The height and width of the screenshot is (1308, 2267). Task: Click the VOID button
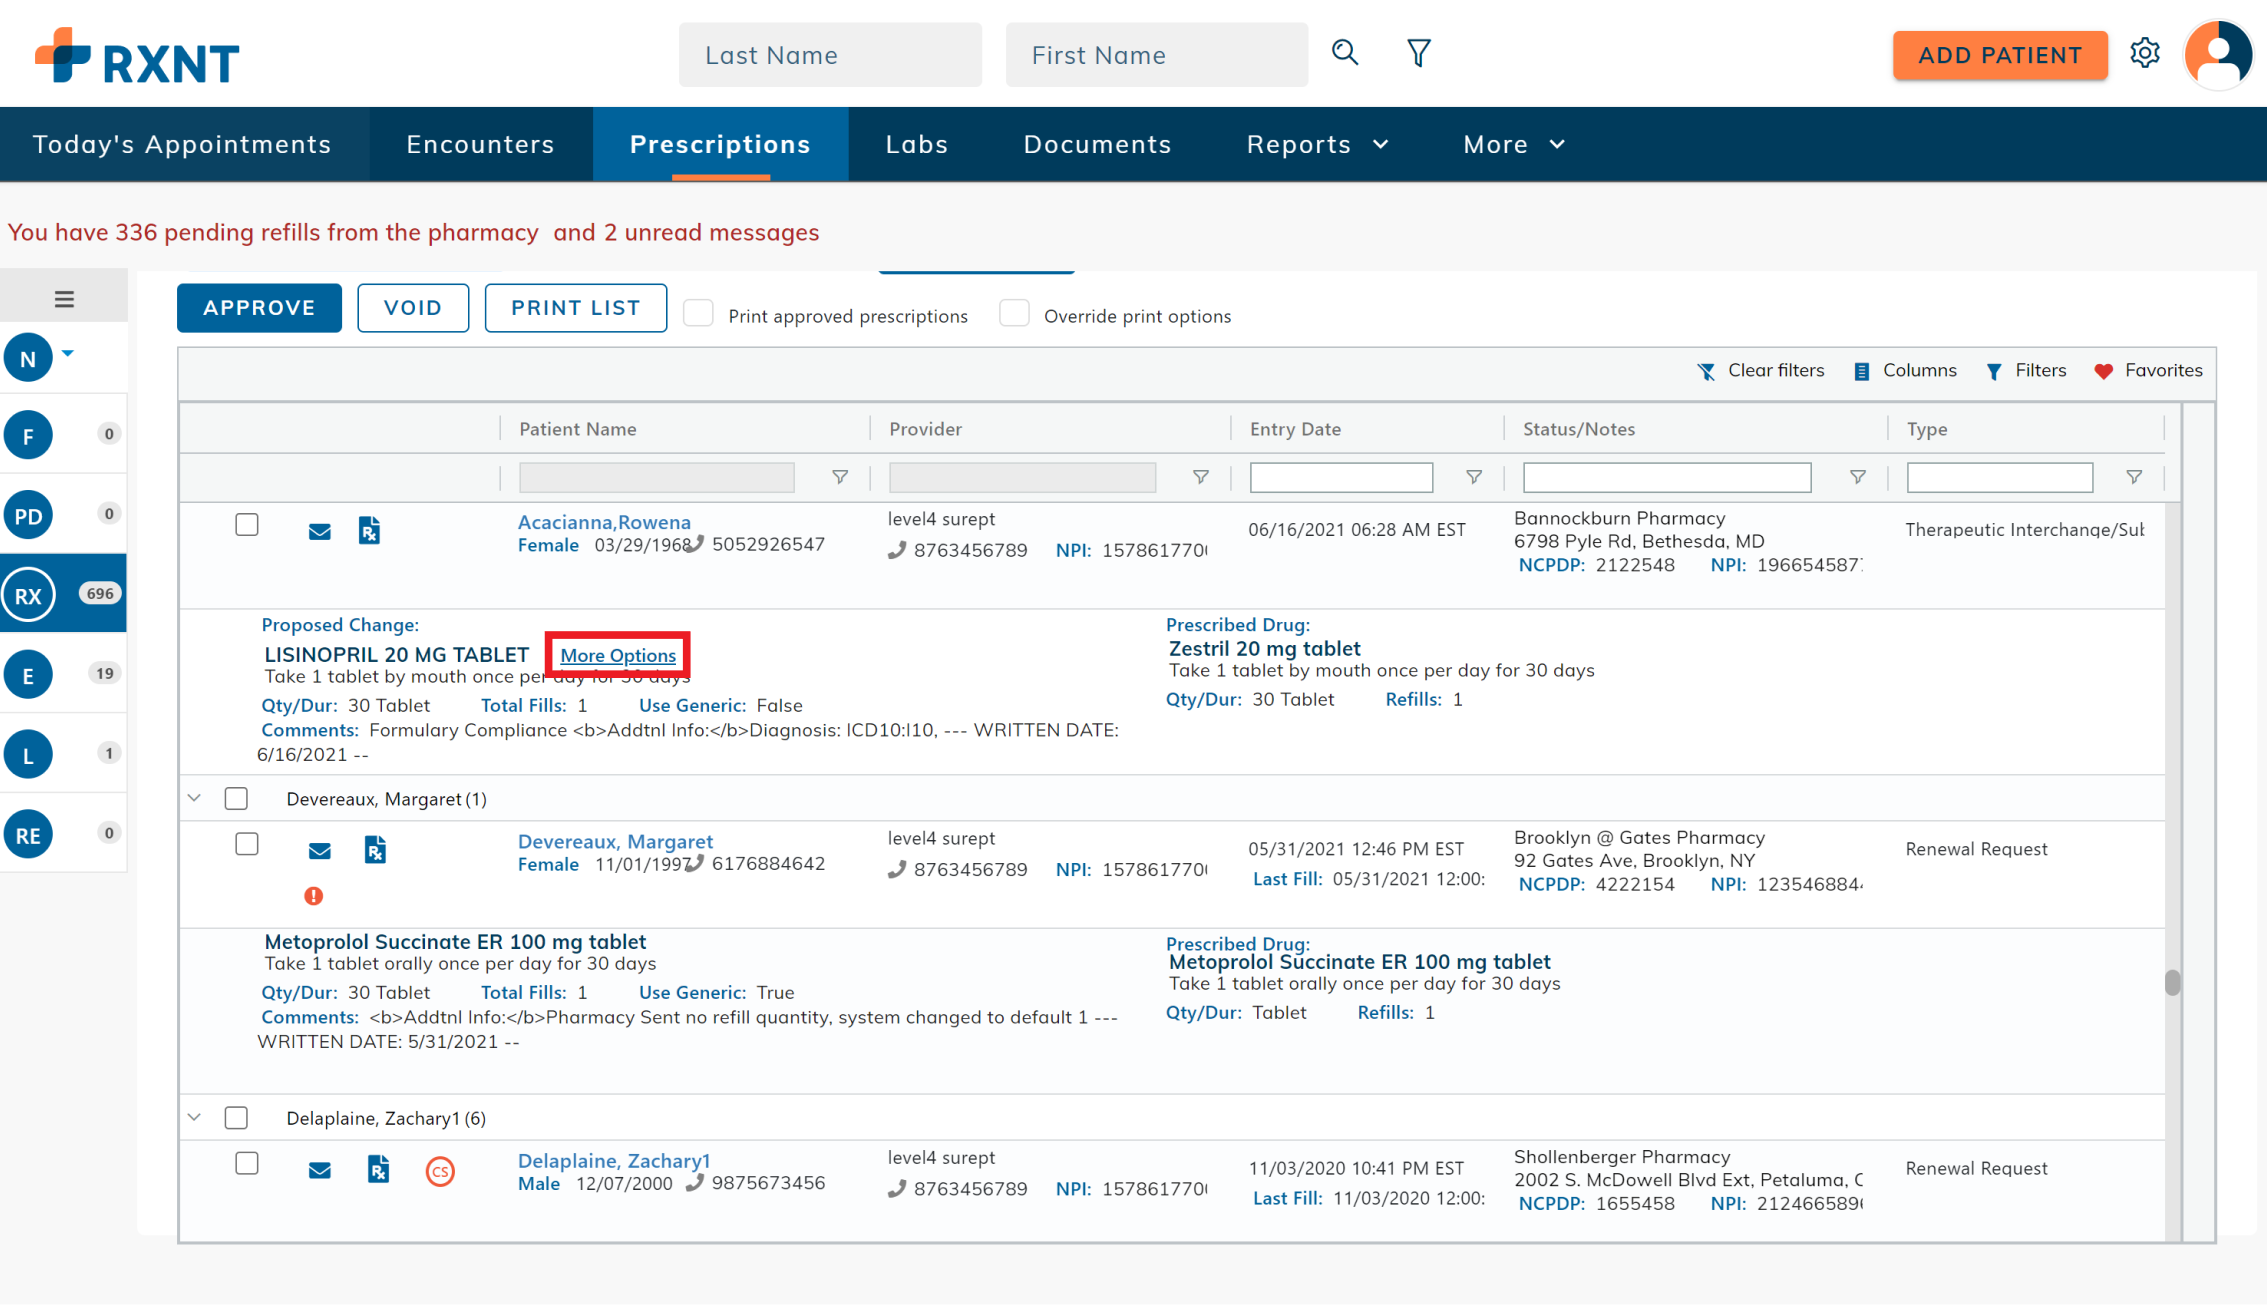[413, 307]
